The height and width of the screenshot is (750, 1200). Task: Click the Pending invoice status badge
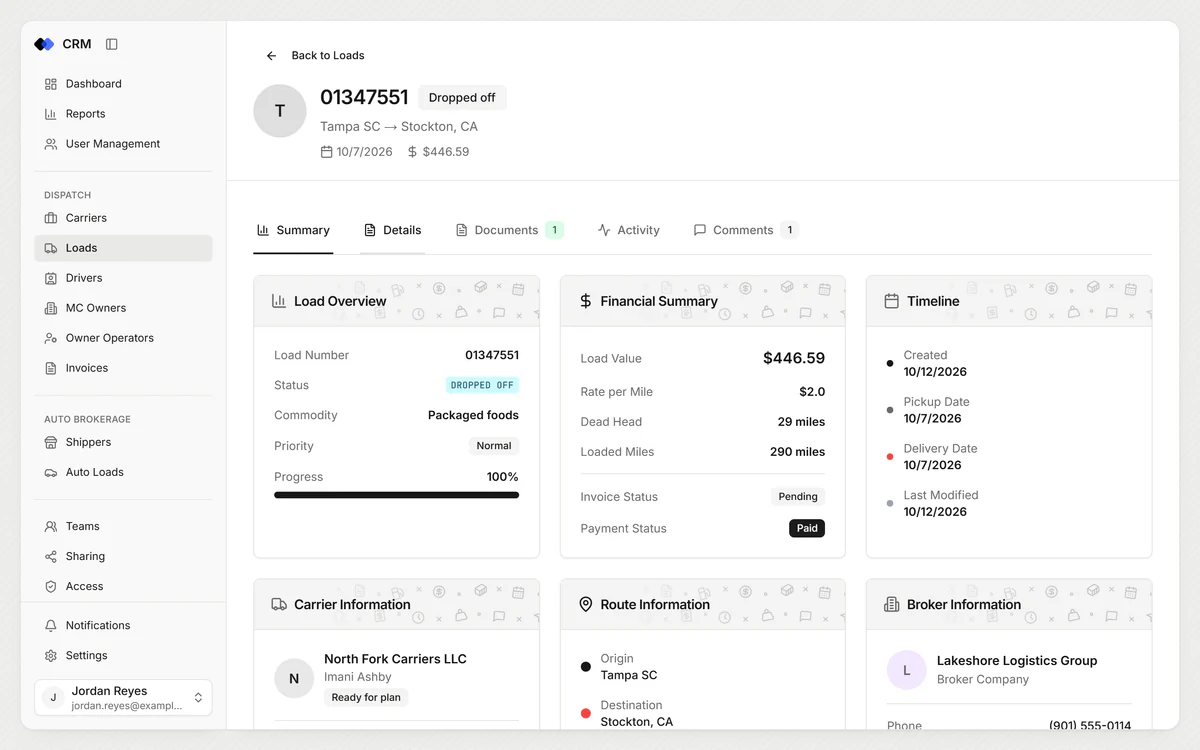tap(798, 496)
